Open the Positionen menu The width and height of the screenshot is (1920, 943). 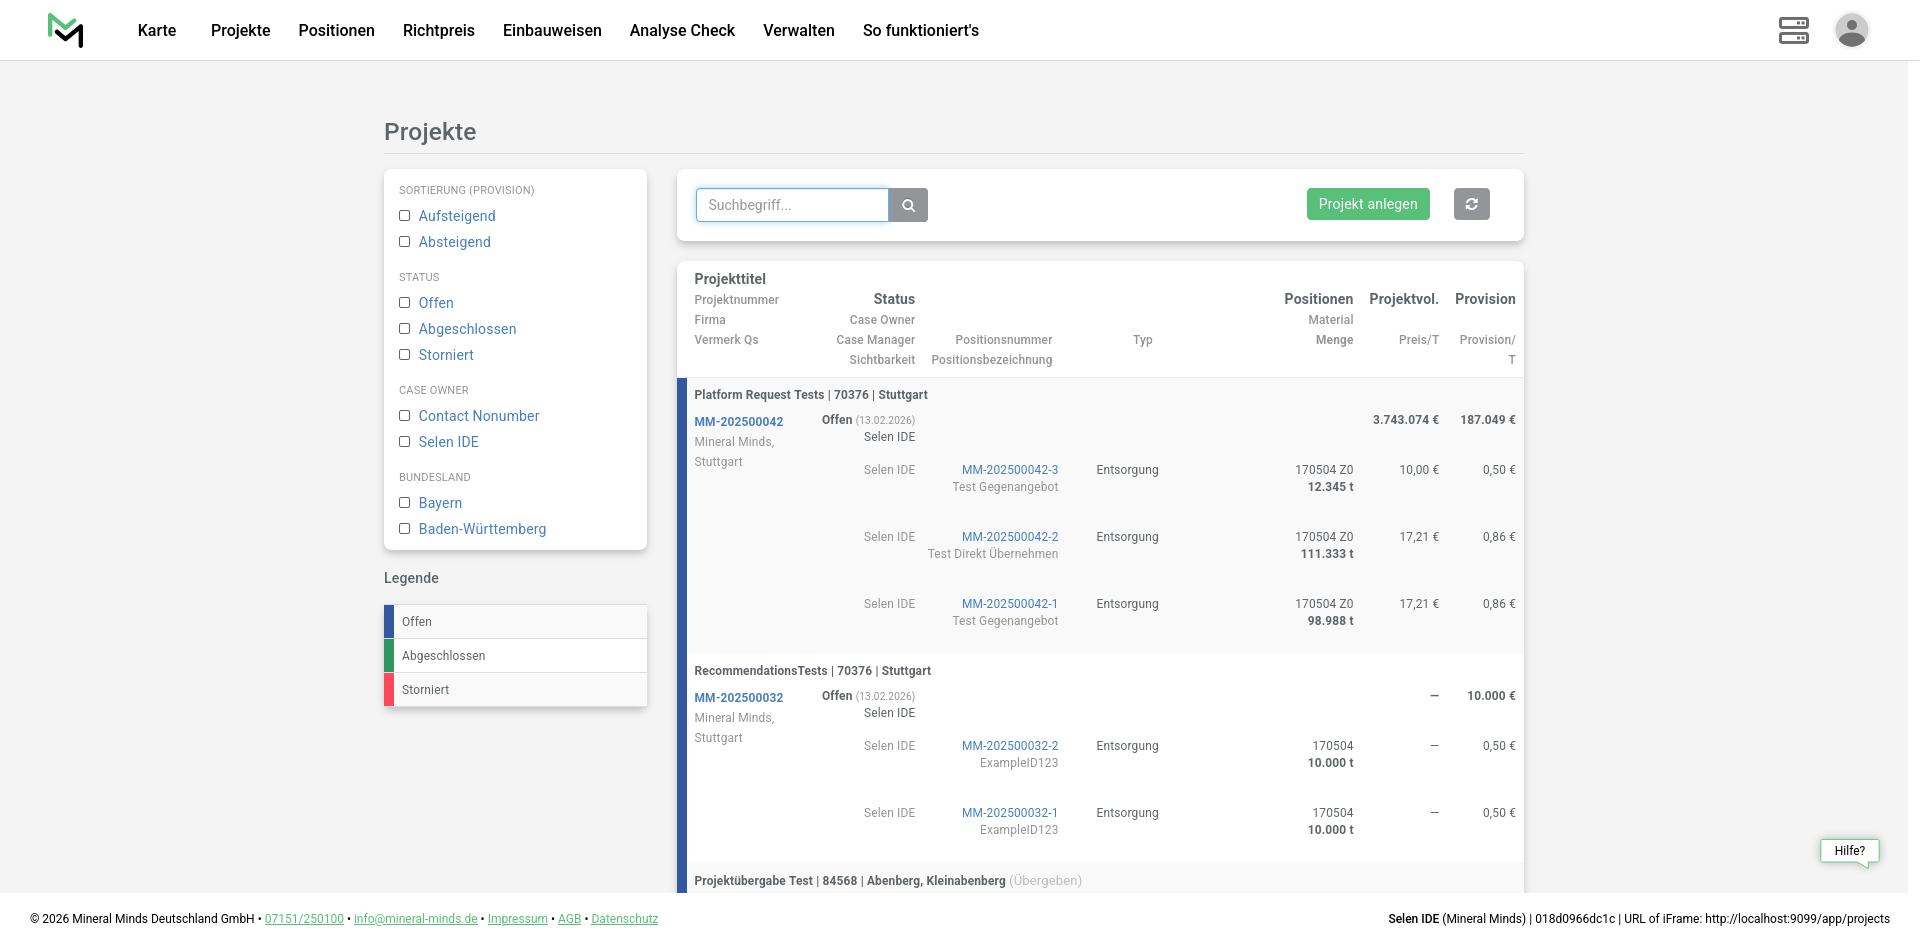tap(336, 30)
